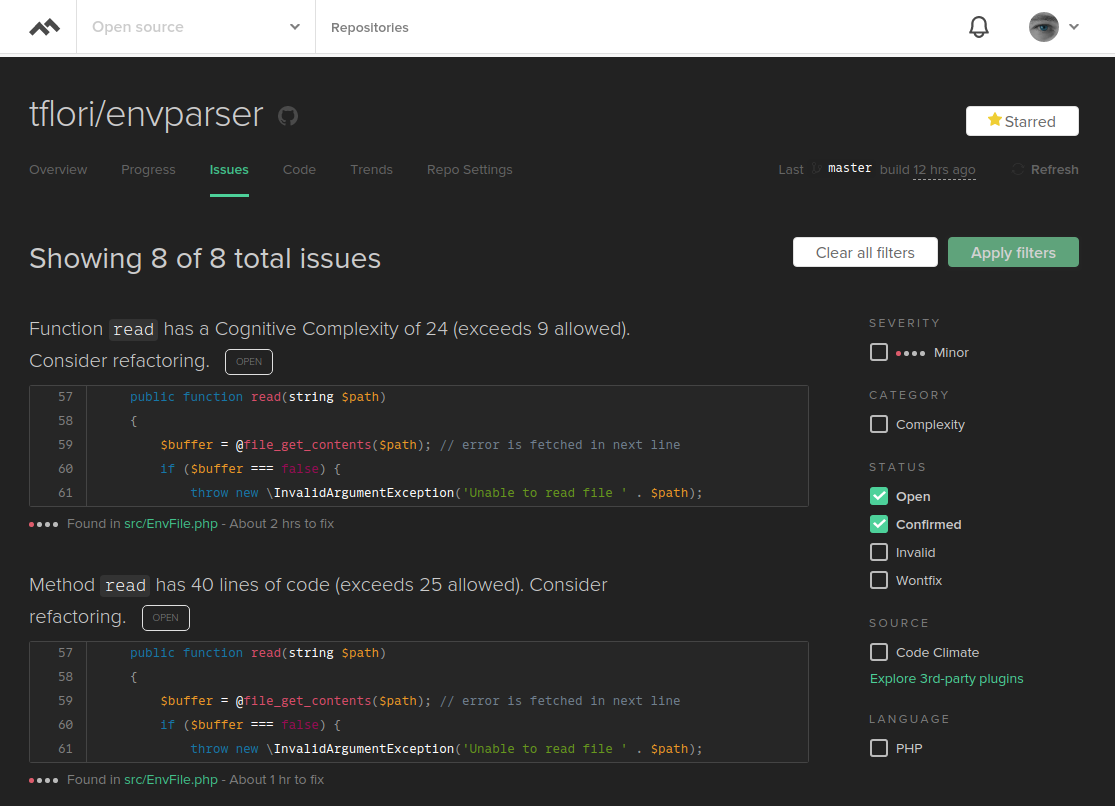Click severity dots before 'About 1 hr to fix'
Screen dimensions: 1115x806
43,780
